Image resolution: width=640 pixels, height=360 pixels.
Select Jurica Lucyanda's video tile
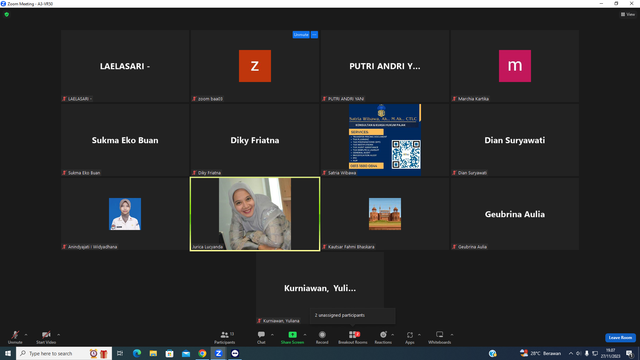255,214
